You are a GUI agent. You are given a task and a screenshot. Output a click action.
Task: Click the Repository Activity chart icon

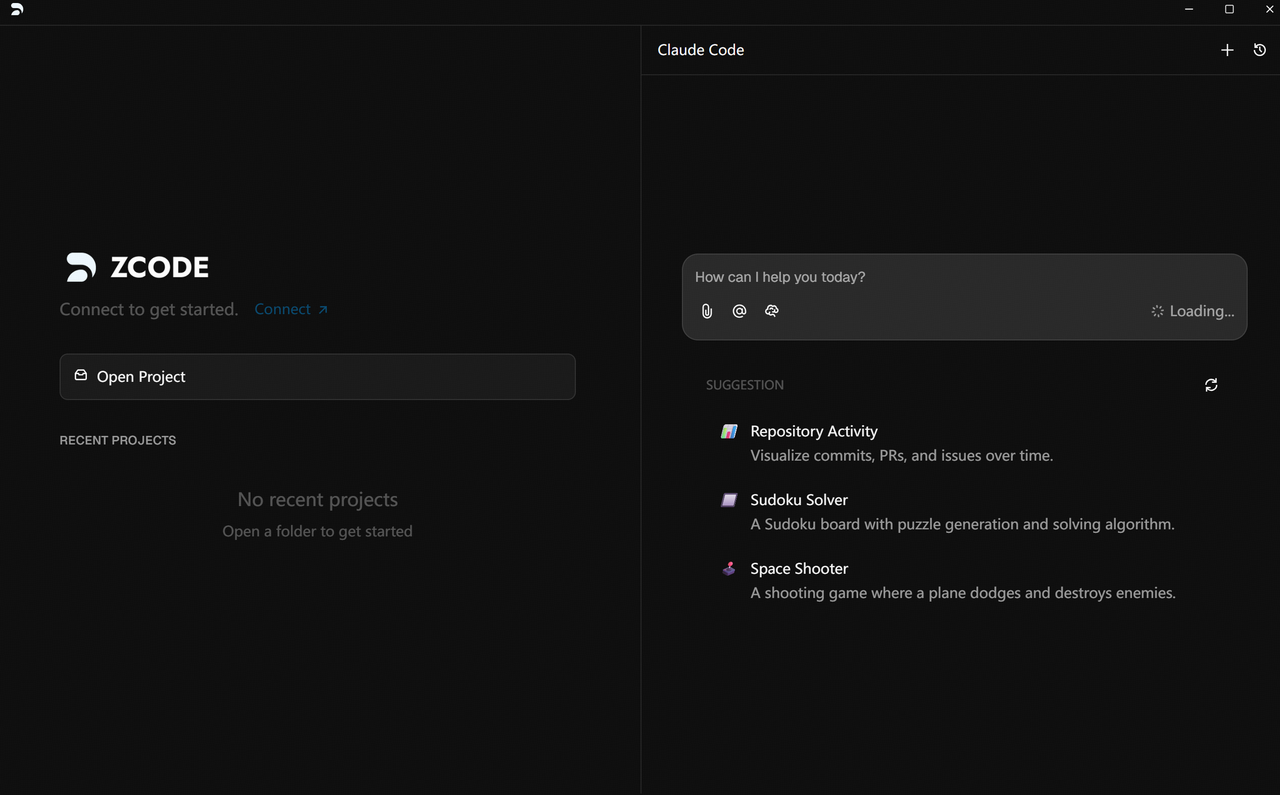729,431
